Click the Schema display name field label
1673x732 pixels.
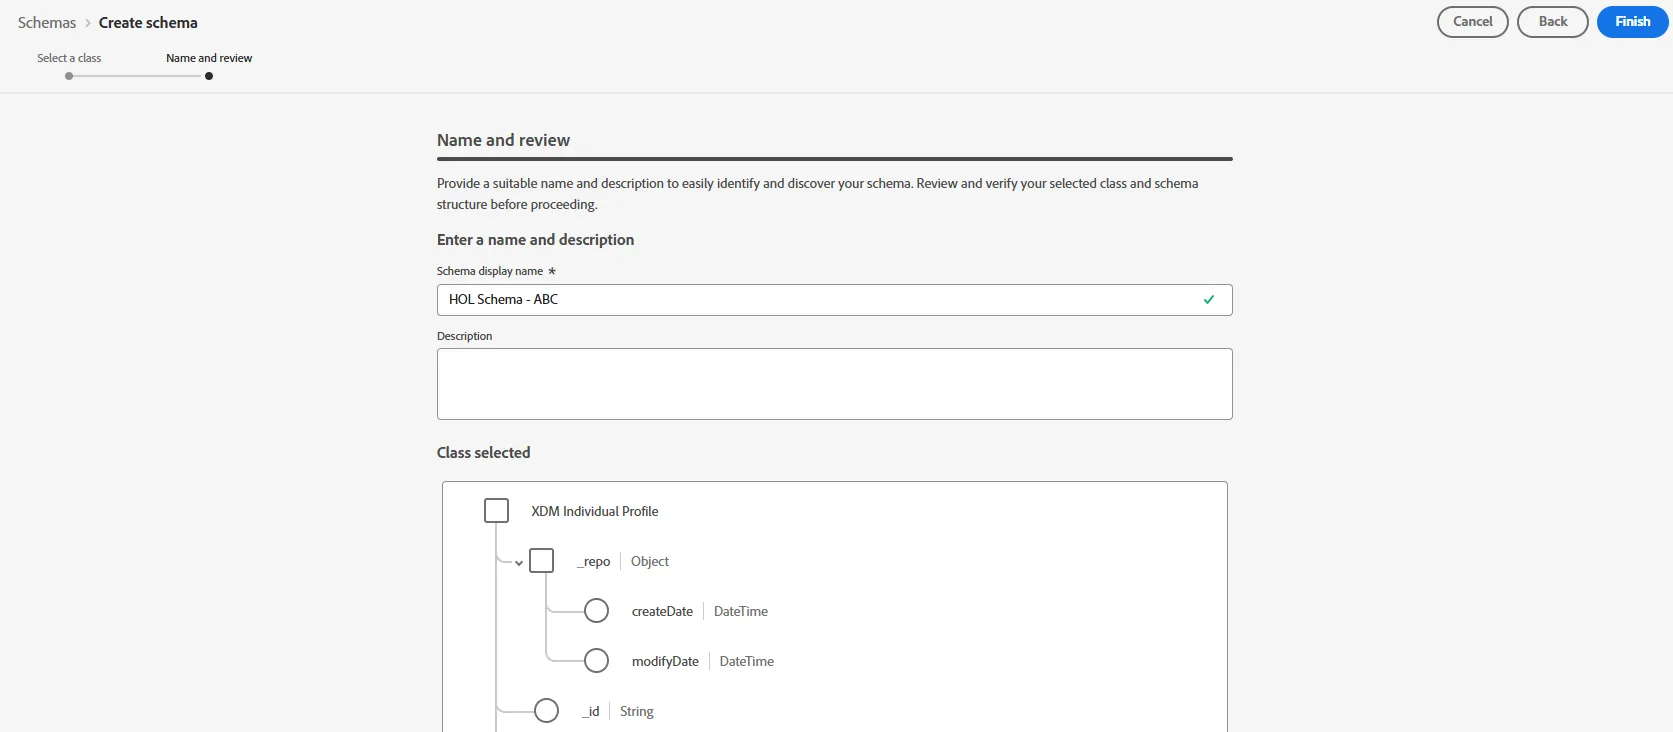(x=490, y=271)
